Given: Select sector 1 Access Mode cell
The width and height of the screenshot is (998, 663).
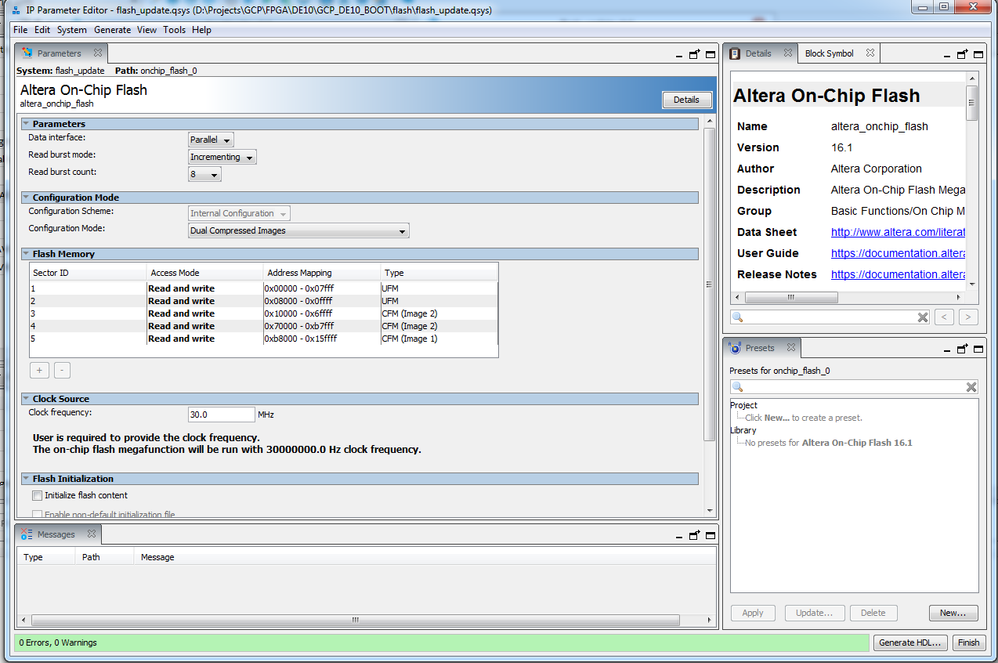Looking at the screenshot, I should click(x=205, y=288).
